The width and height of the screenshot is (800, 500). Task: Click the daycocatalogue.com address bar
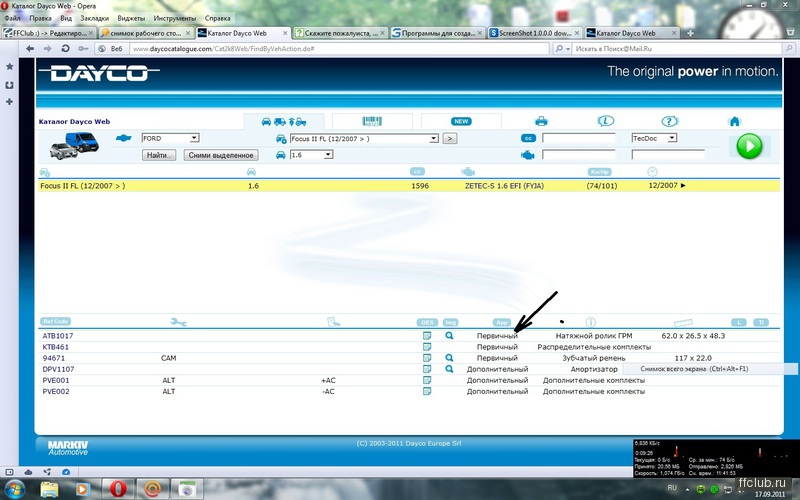(339, 49)
